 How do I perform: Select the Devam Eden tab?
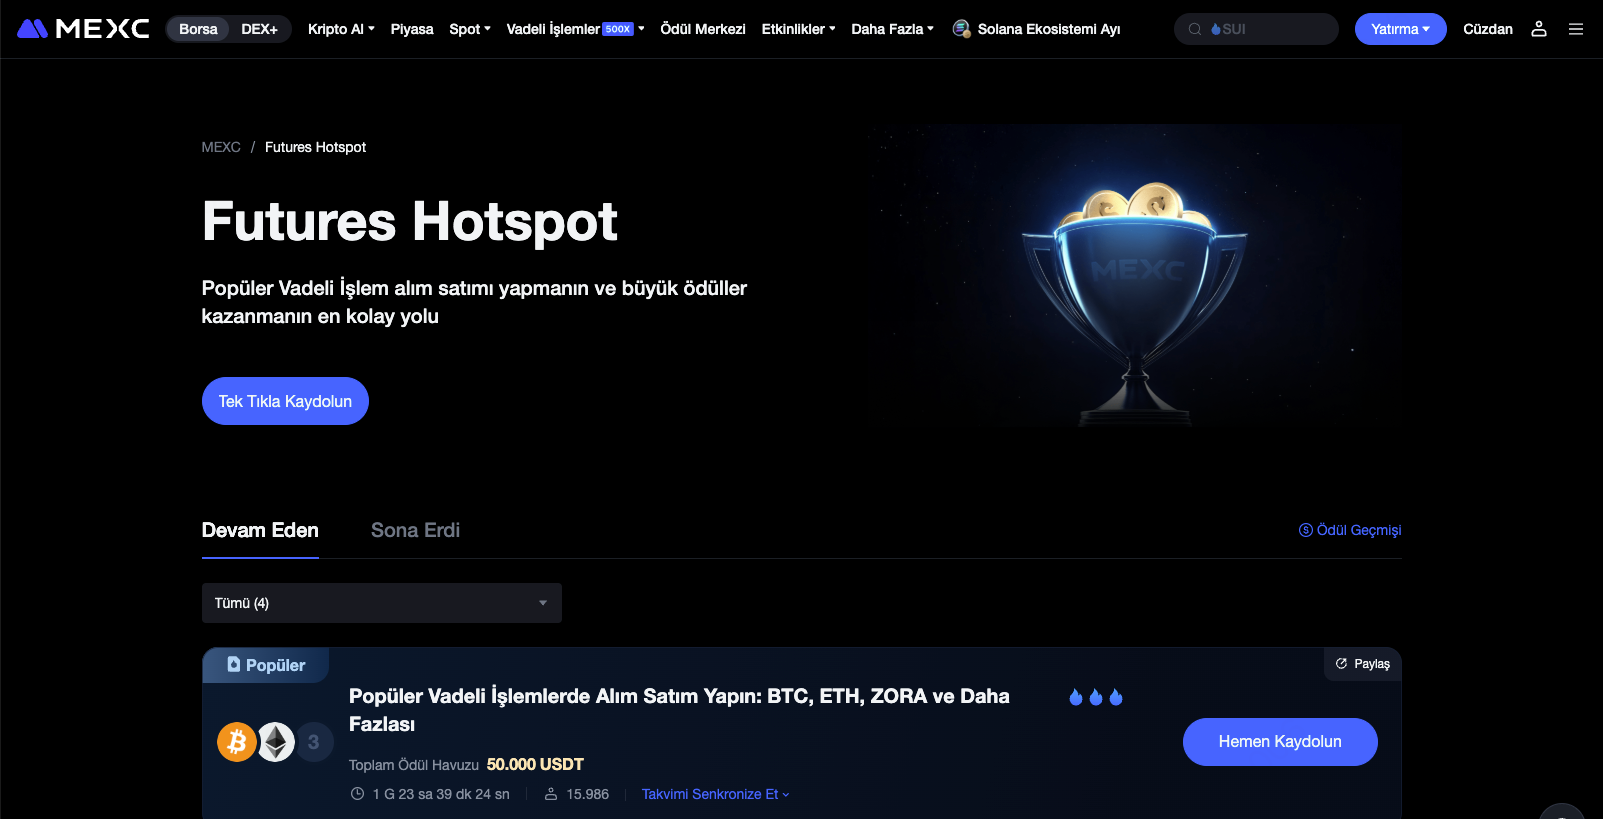click(260, 530)
